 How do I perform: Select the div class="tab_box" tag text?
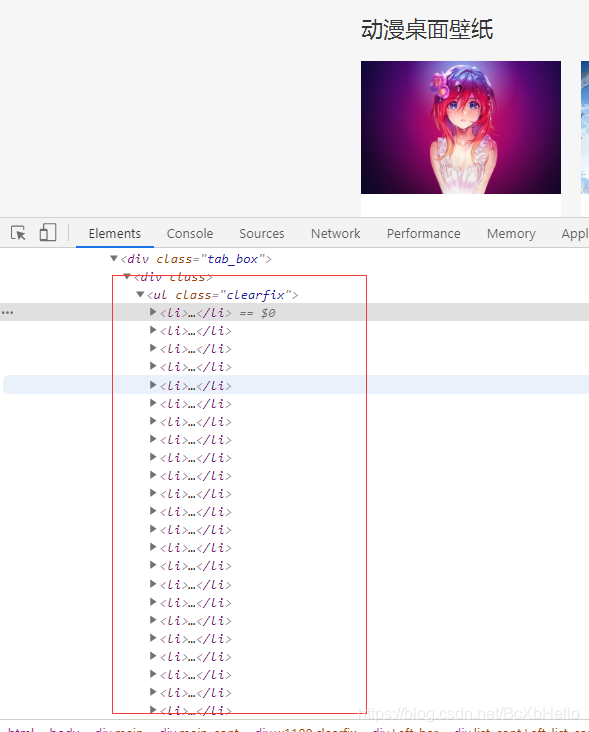coord(196,259)
